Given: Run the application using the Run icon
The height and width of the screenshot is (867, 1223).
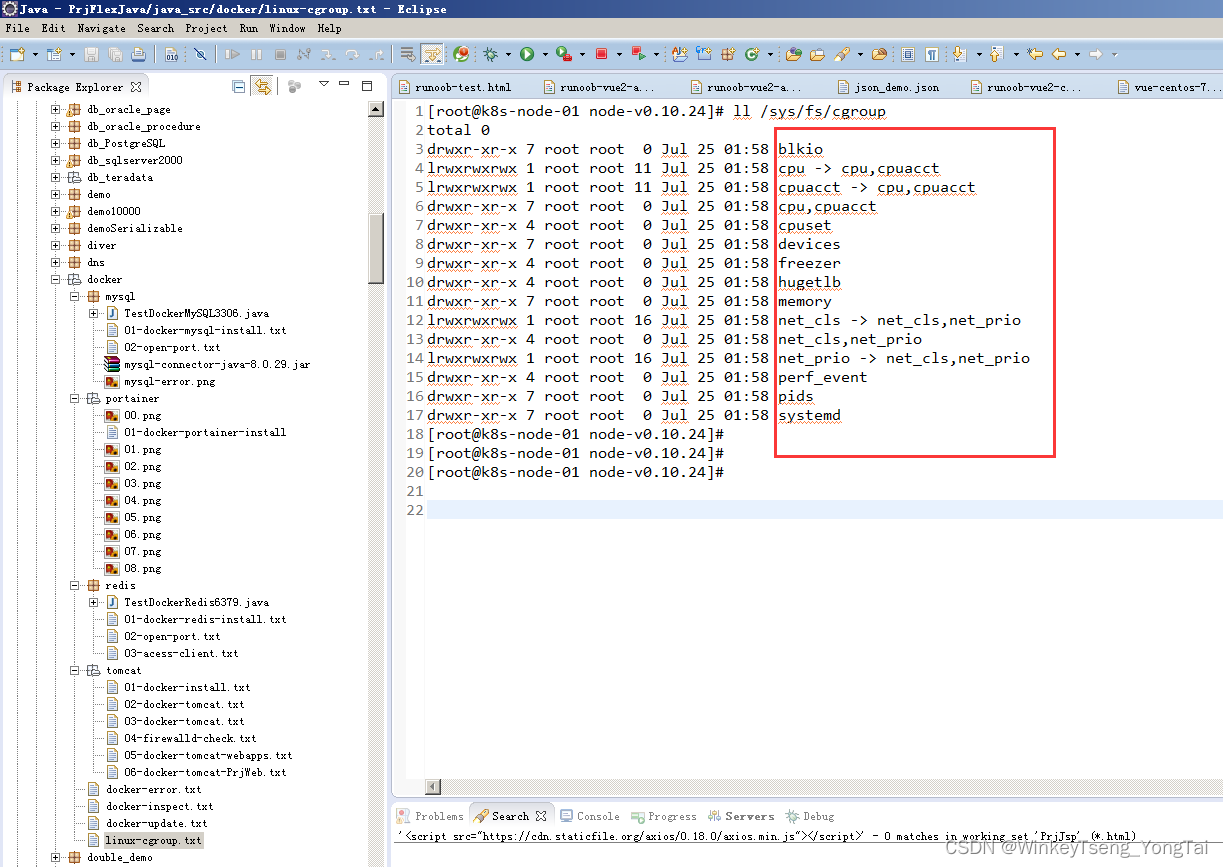Looking at the screenshot, I should (528, 54).
